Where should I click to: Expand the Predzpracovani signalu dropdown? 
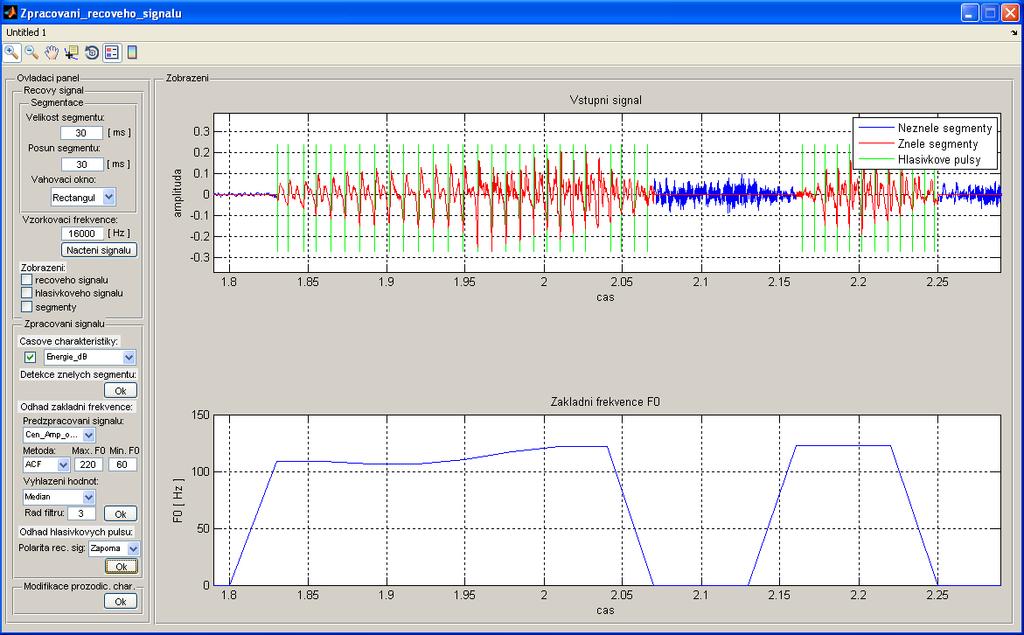59,434
